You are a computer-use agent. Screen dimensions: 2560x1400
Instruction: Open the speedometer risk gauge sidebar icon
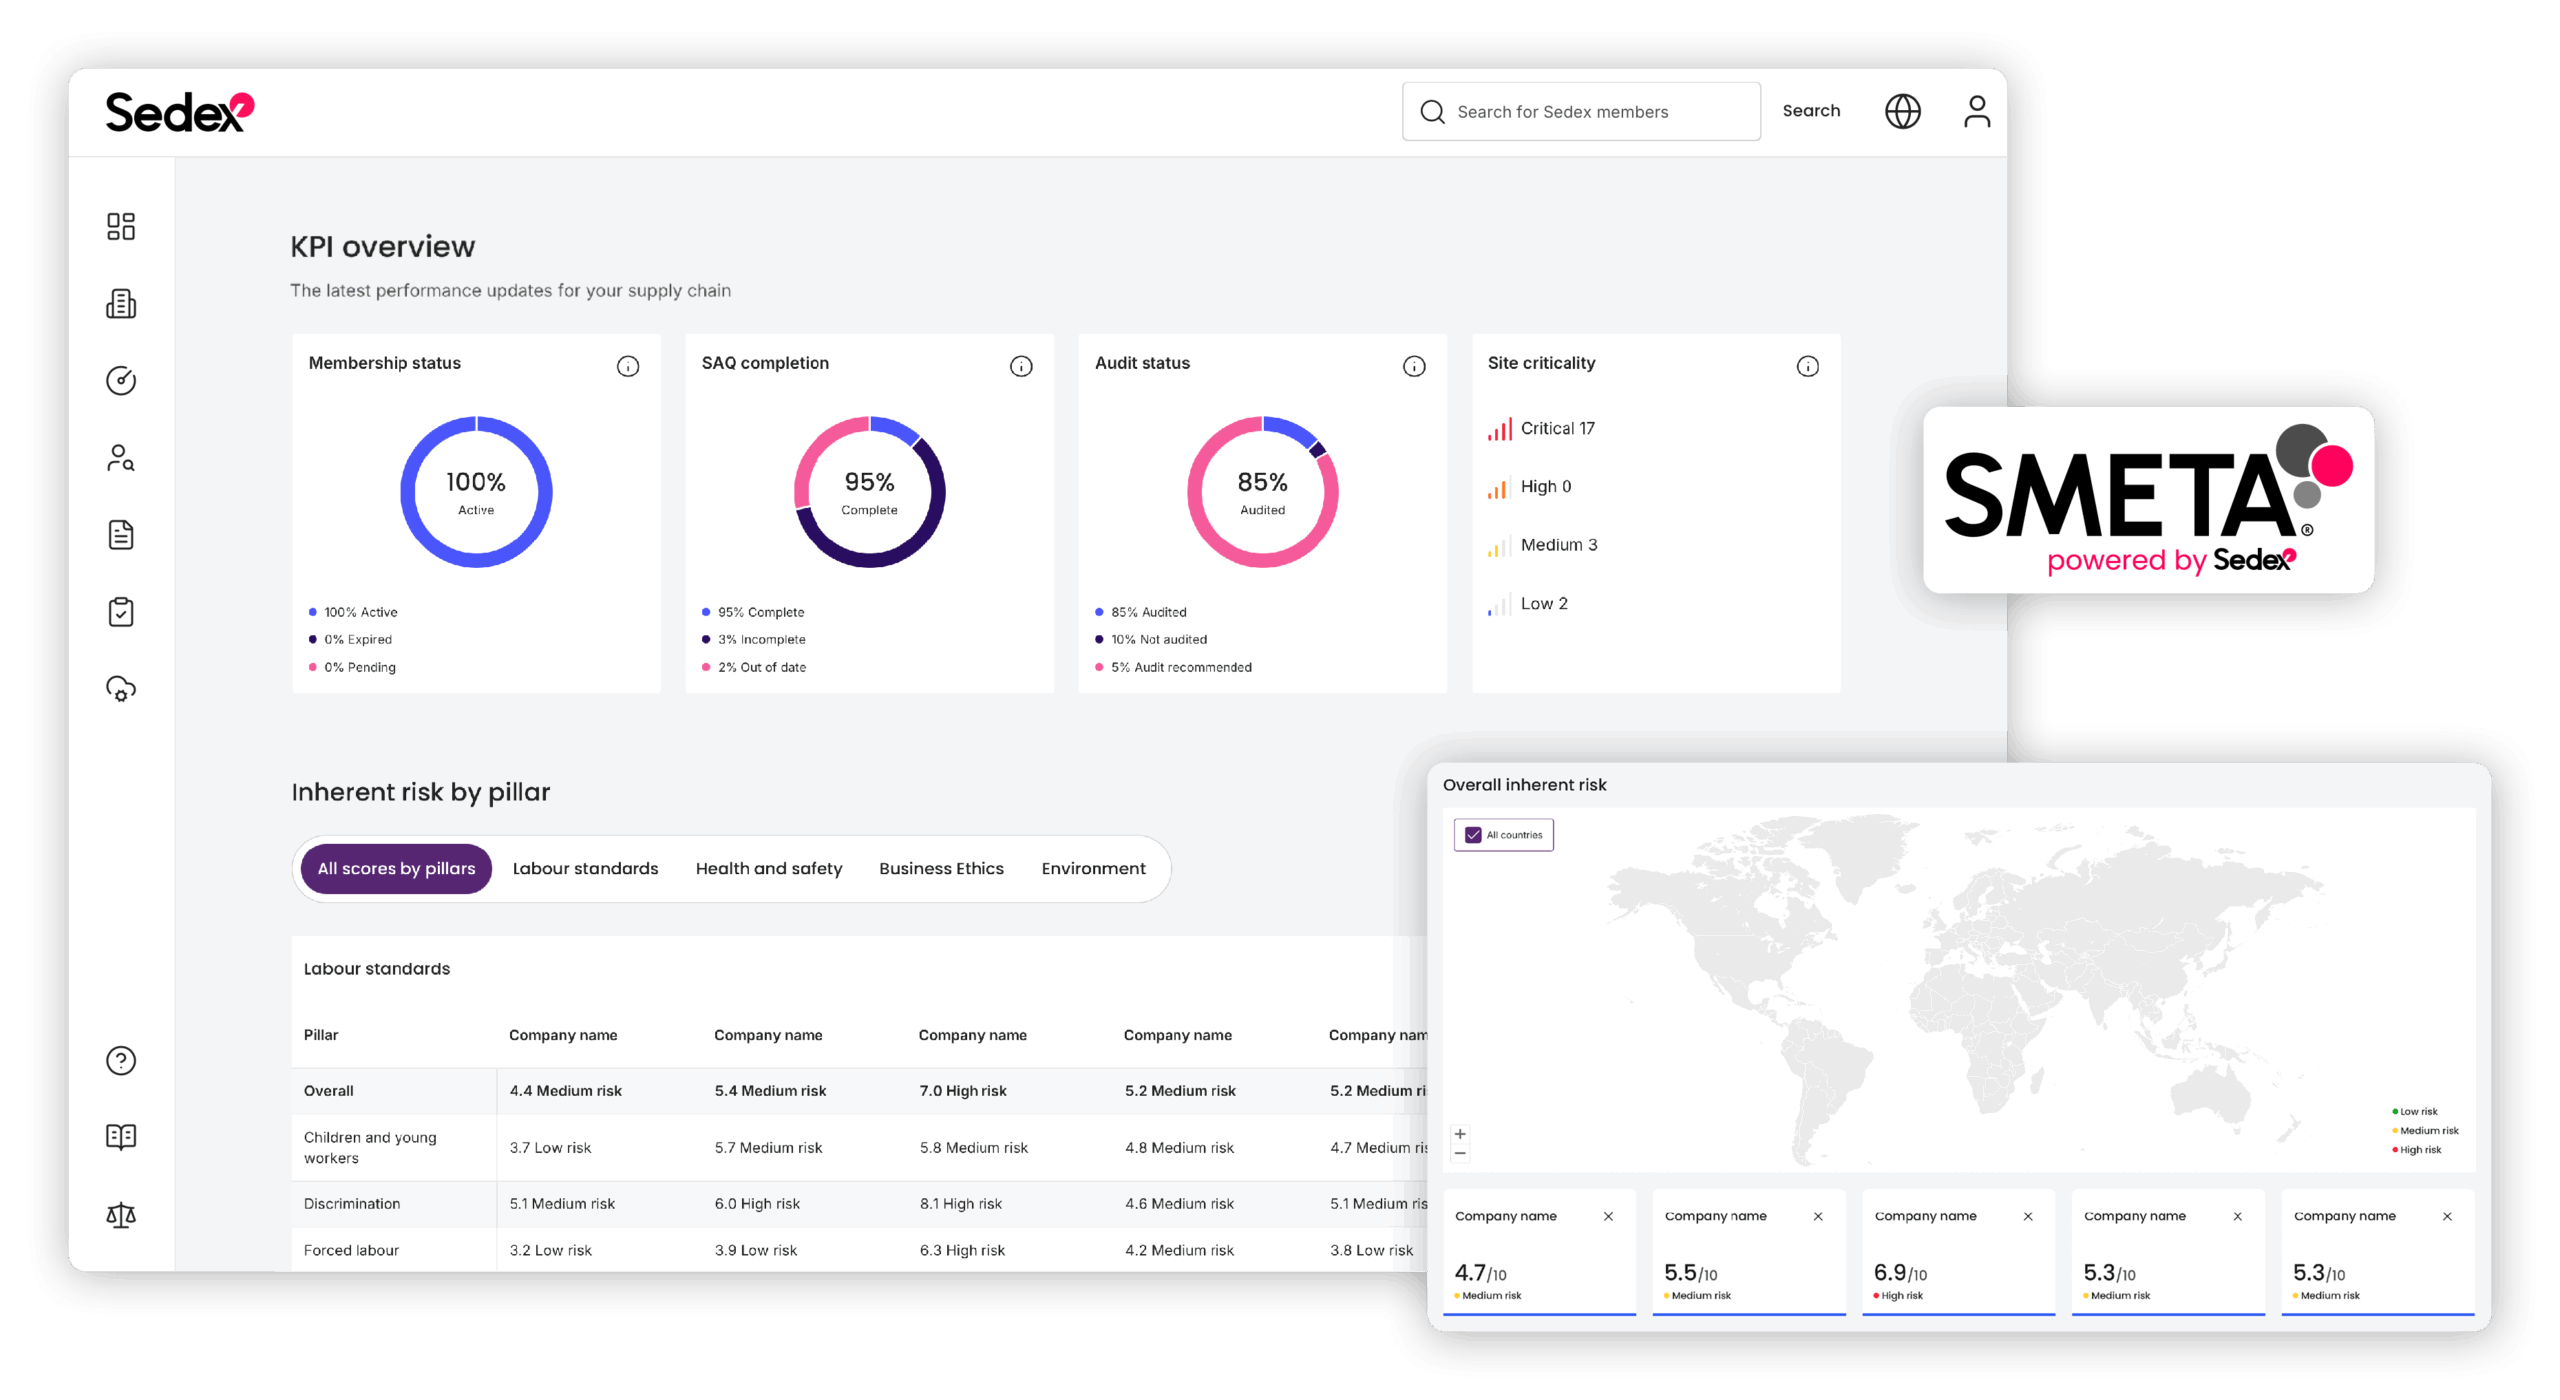coord(121,381)
